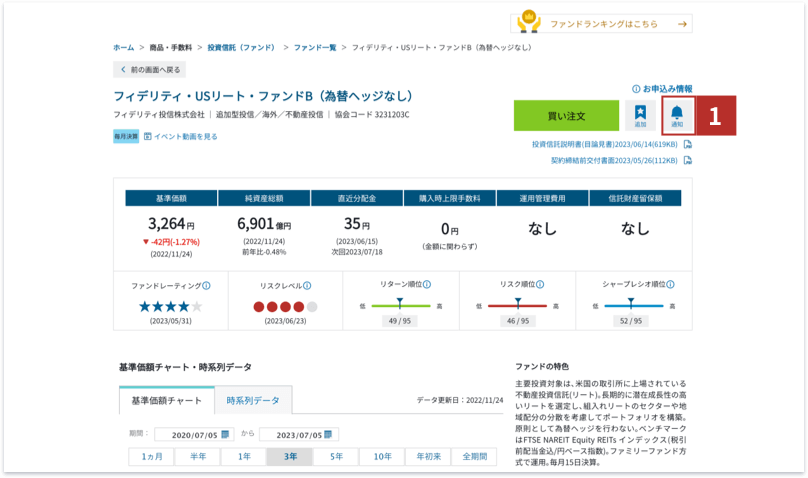Click the 46 / 95 risk rank value
Image resolution: width=808 pixels, height=478 pixels.
[x=518, y=321]
